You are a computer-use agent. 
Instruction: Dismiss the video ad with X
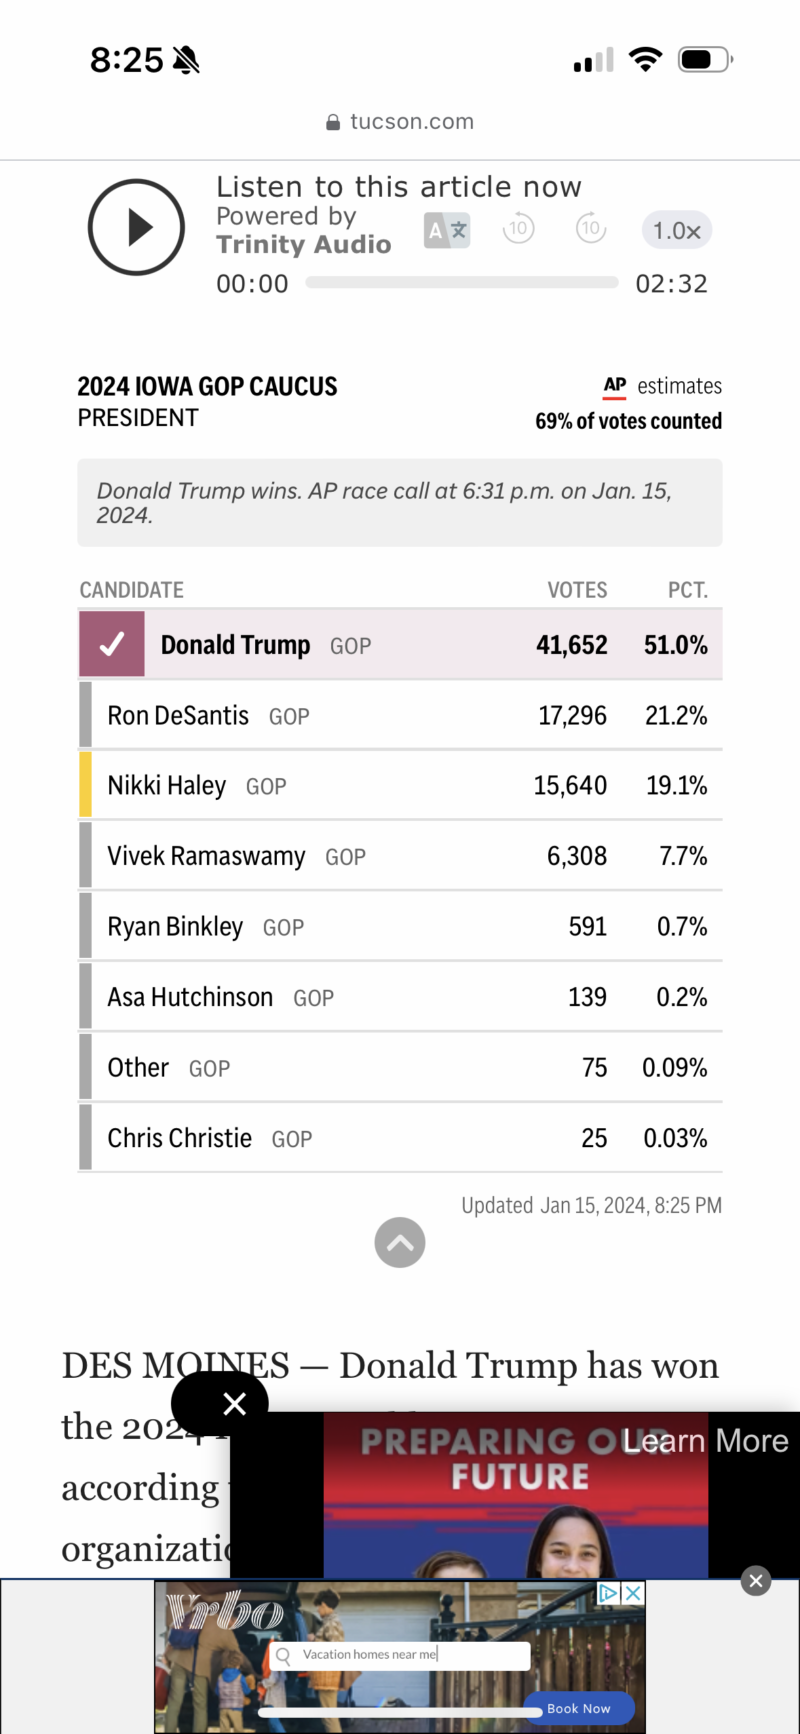tap(234, 1404)
